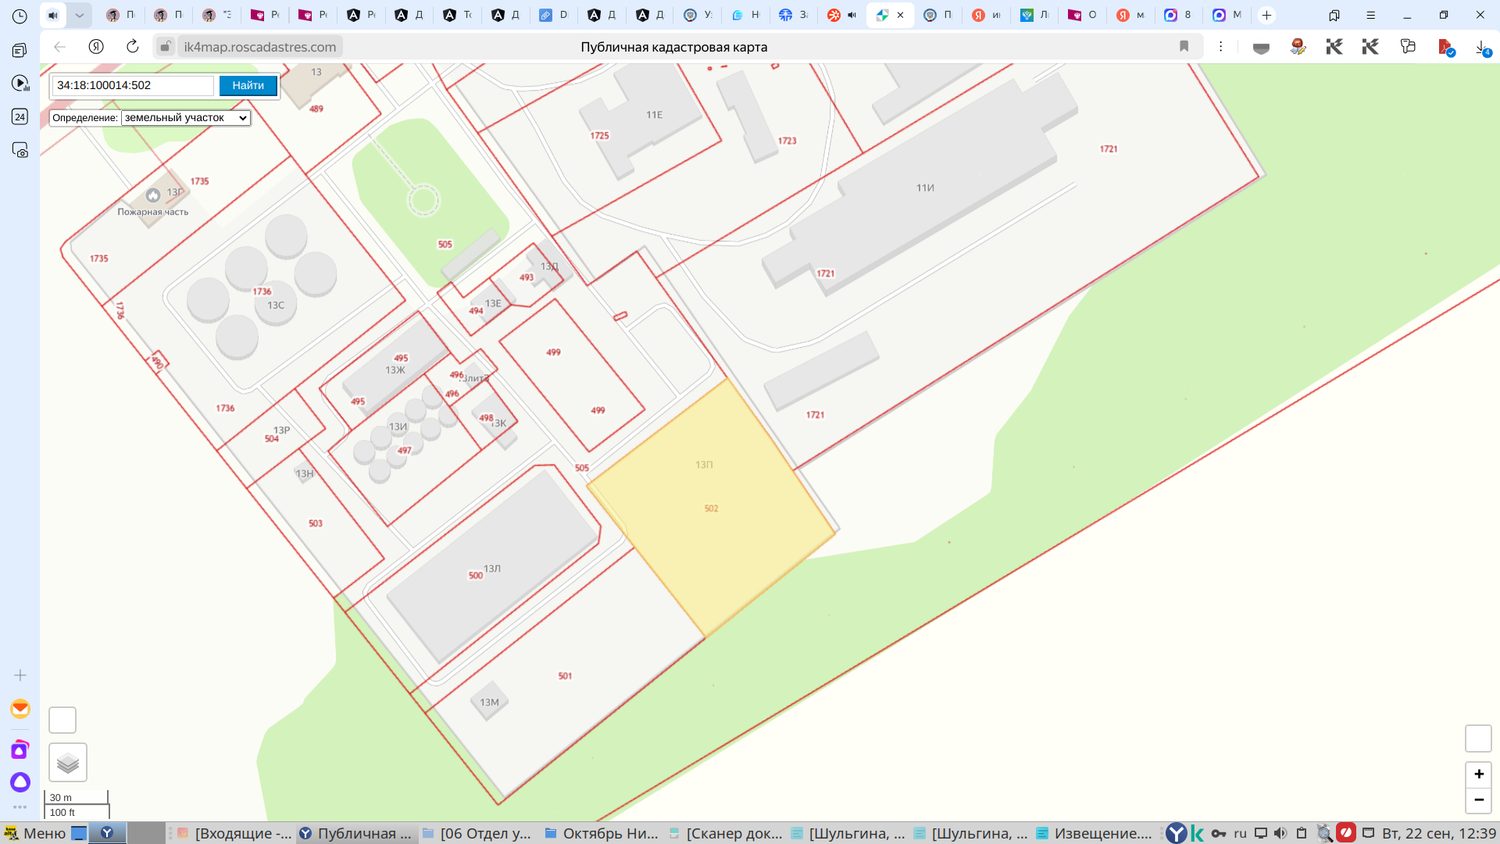The image size is (1500, 844).
Task: Open browser downloads arrow icon
Action: 1482,47
